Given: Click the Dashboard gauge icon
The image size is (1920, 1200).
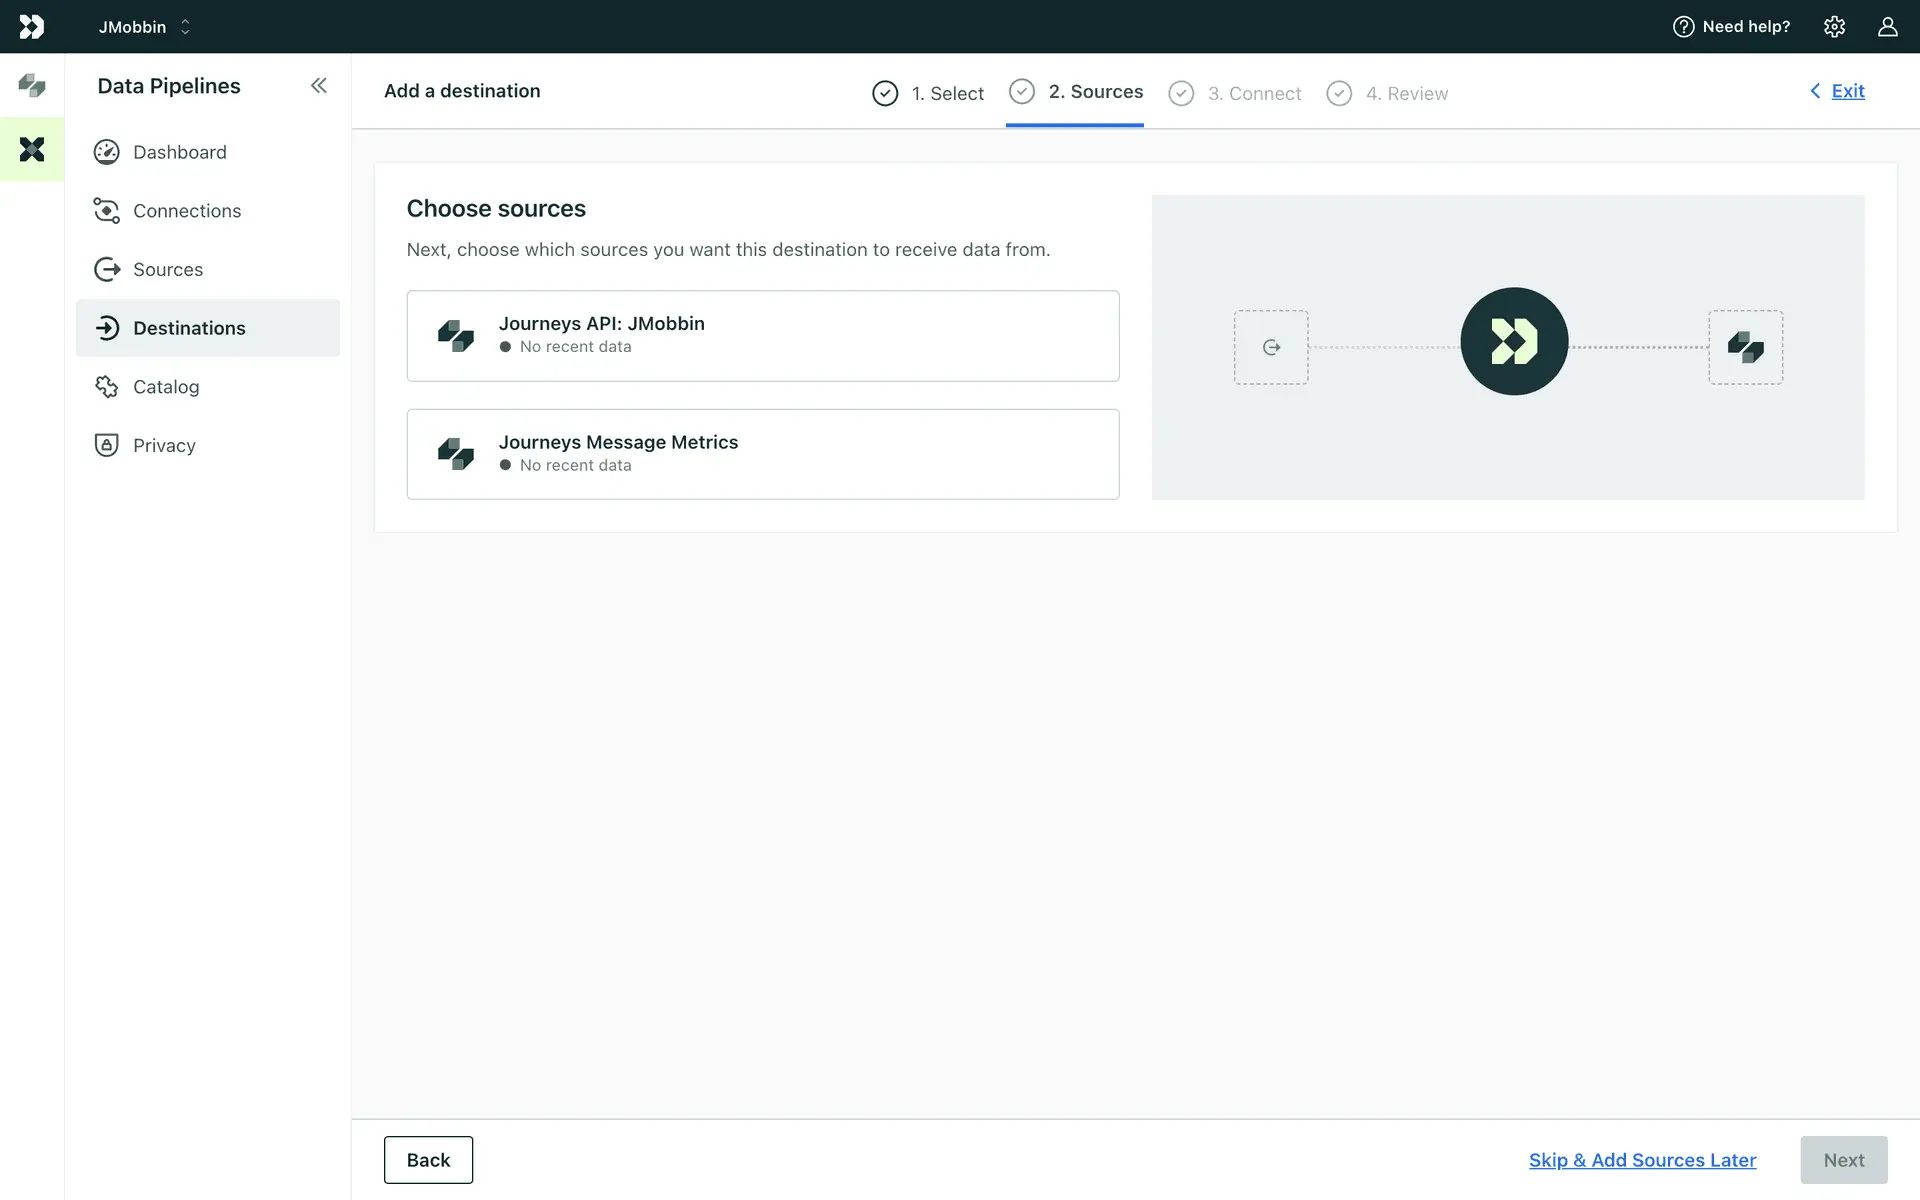Looking at the screenshot, I should coord(106,152).
